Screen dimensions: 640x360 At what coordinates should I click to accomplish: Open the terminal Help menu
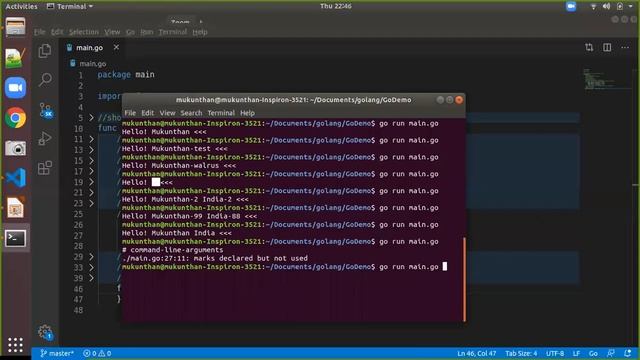click(247, 113)
